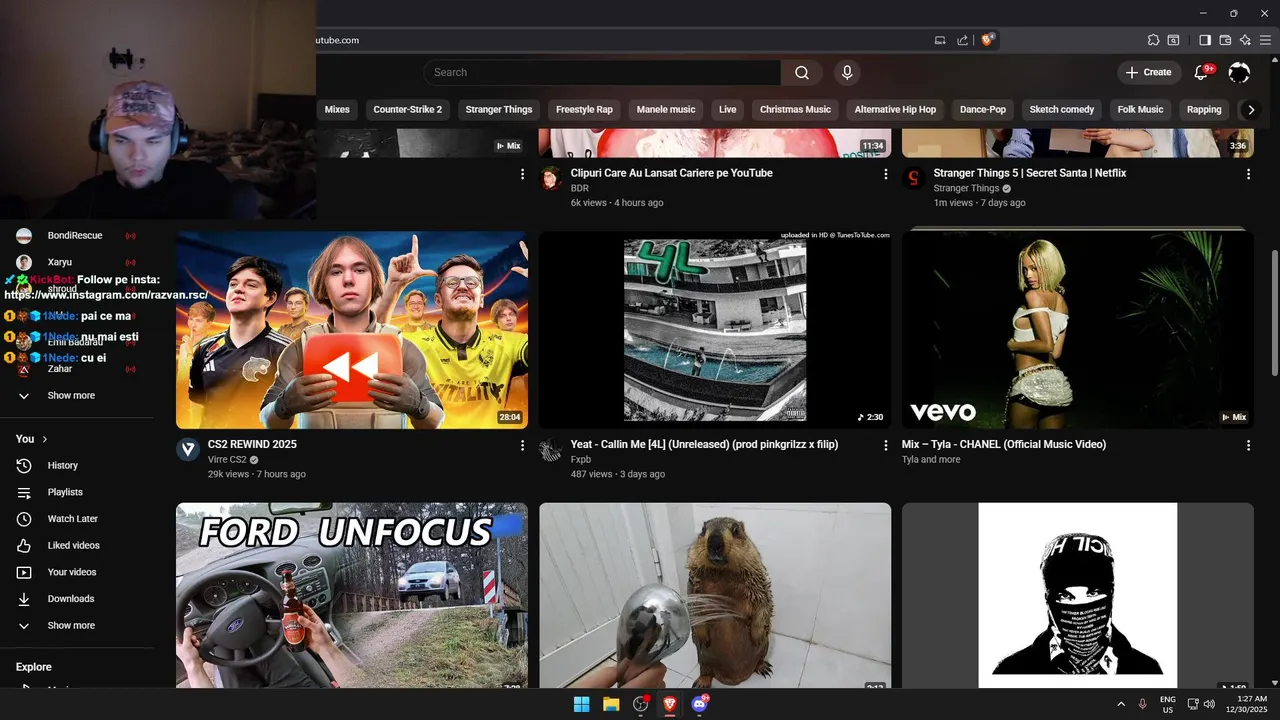Expand the You section chevron
Screen dimensions: 1280x720
click(x=45, y=439)
